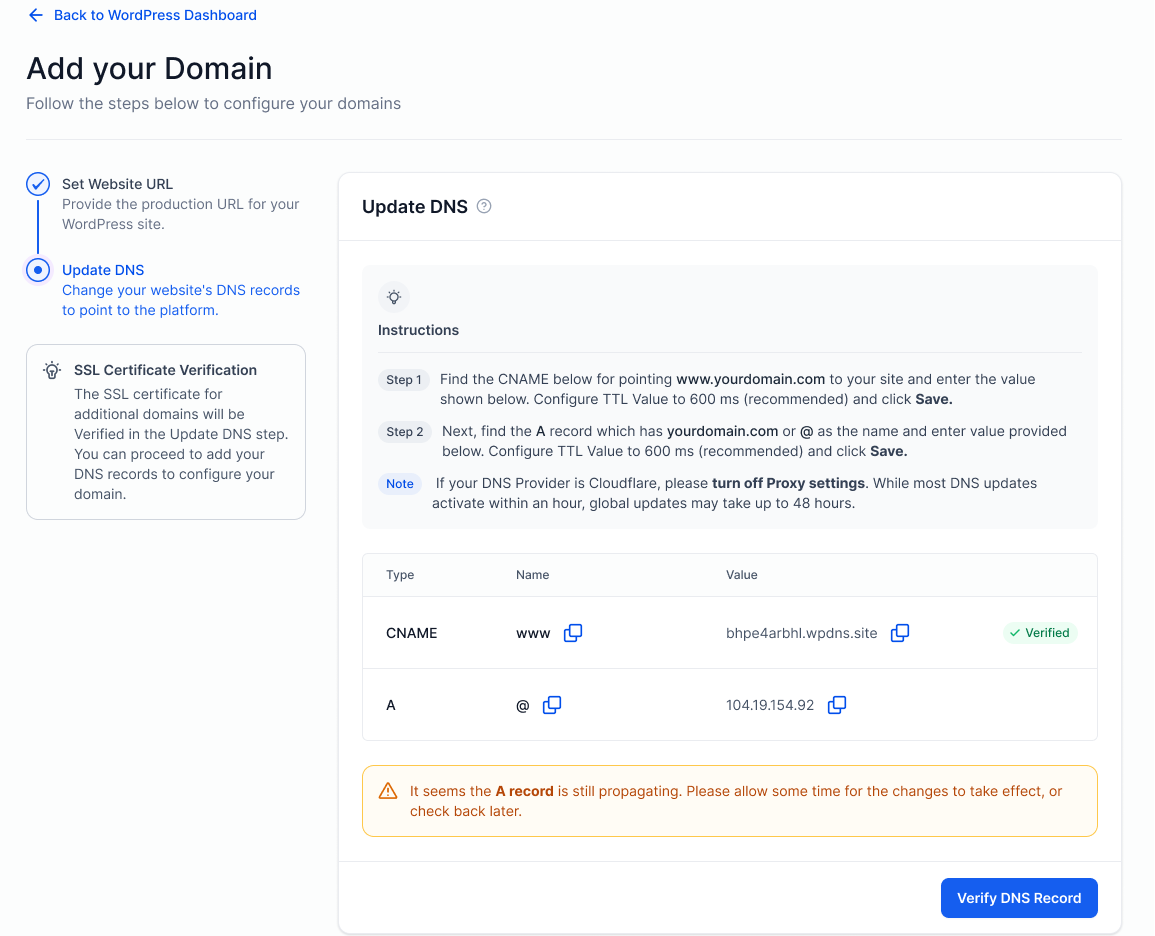Click the completed Set Website URL checkmark
This screenshot has width=1155, height=936.
[38, 184]
